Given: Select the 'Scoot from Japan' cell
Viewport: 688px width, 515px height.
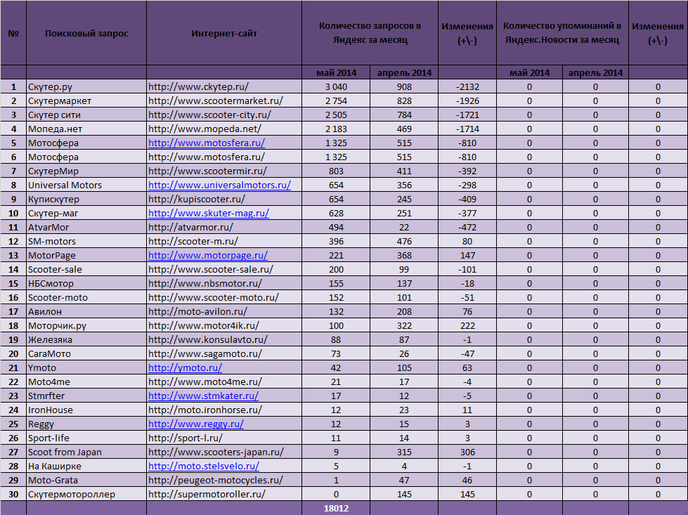Looking at the screenshot, I should (x=86, y=452).
